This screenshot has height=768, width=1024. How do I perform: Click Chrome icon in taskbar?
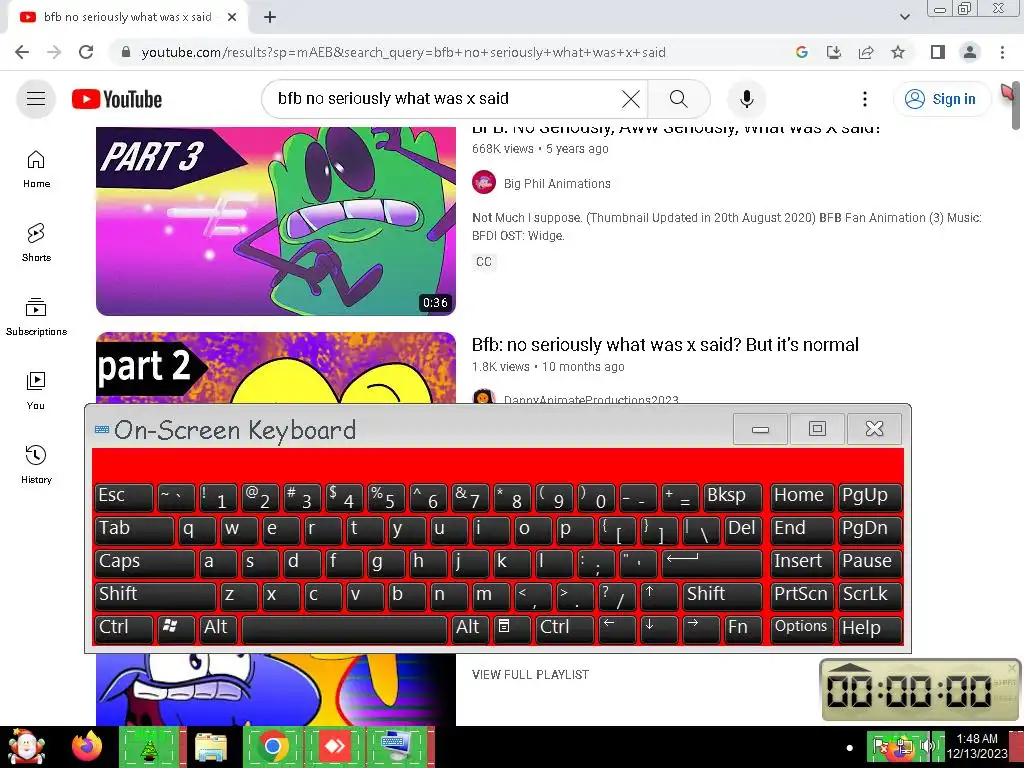pos(273,746)
